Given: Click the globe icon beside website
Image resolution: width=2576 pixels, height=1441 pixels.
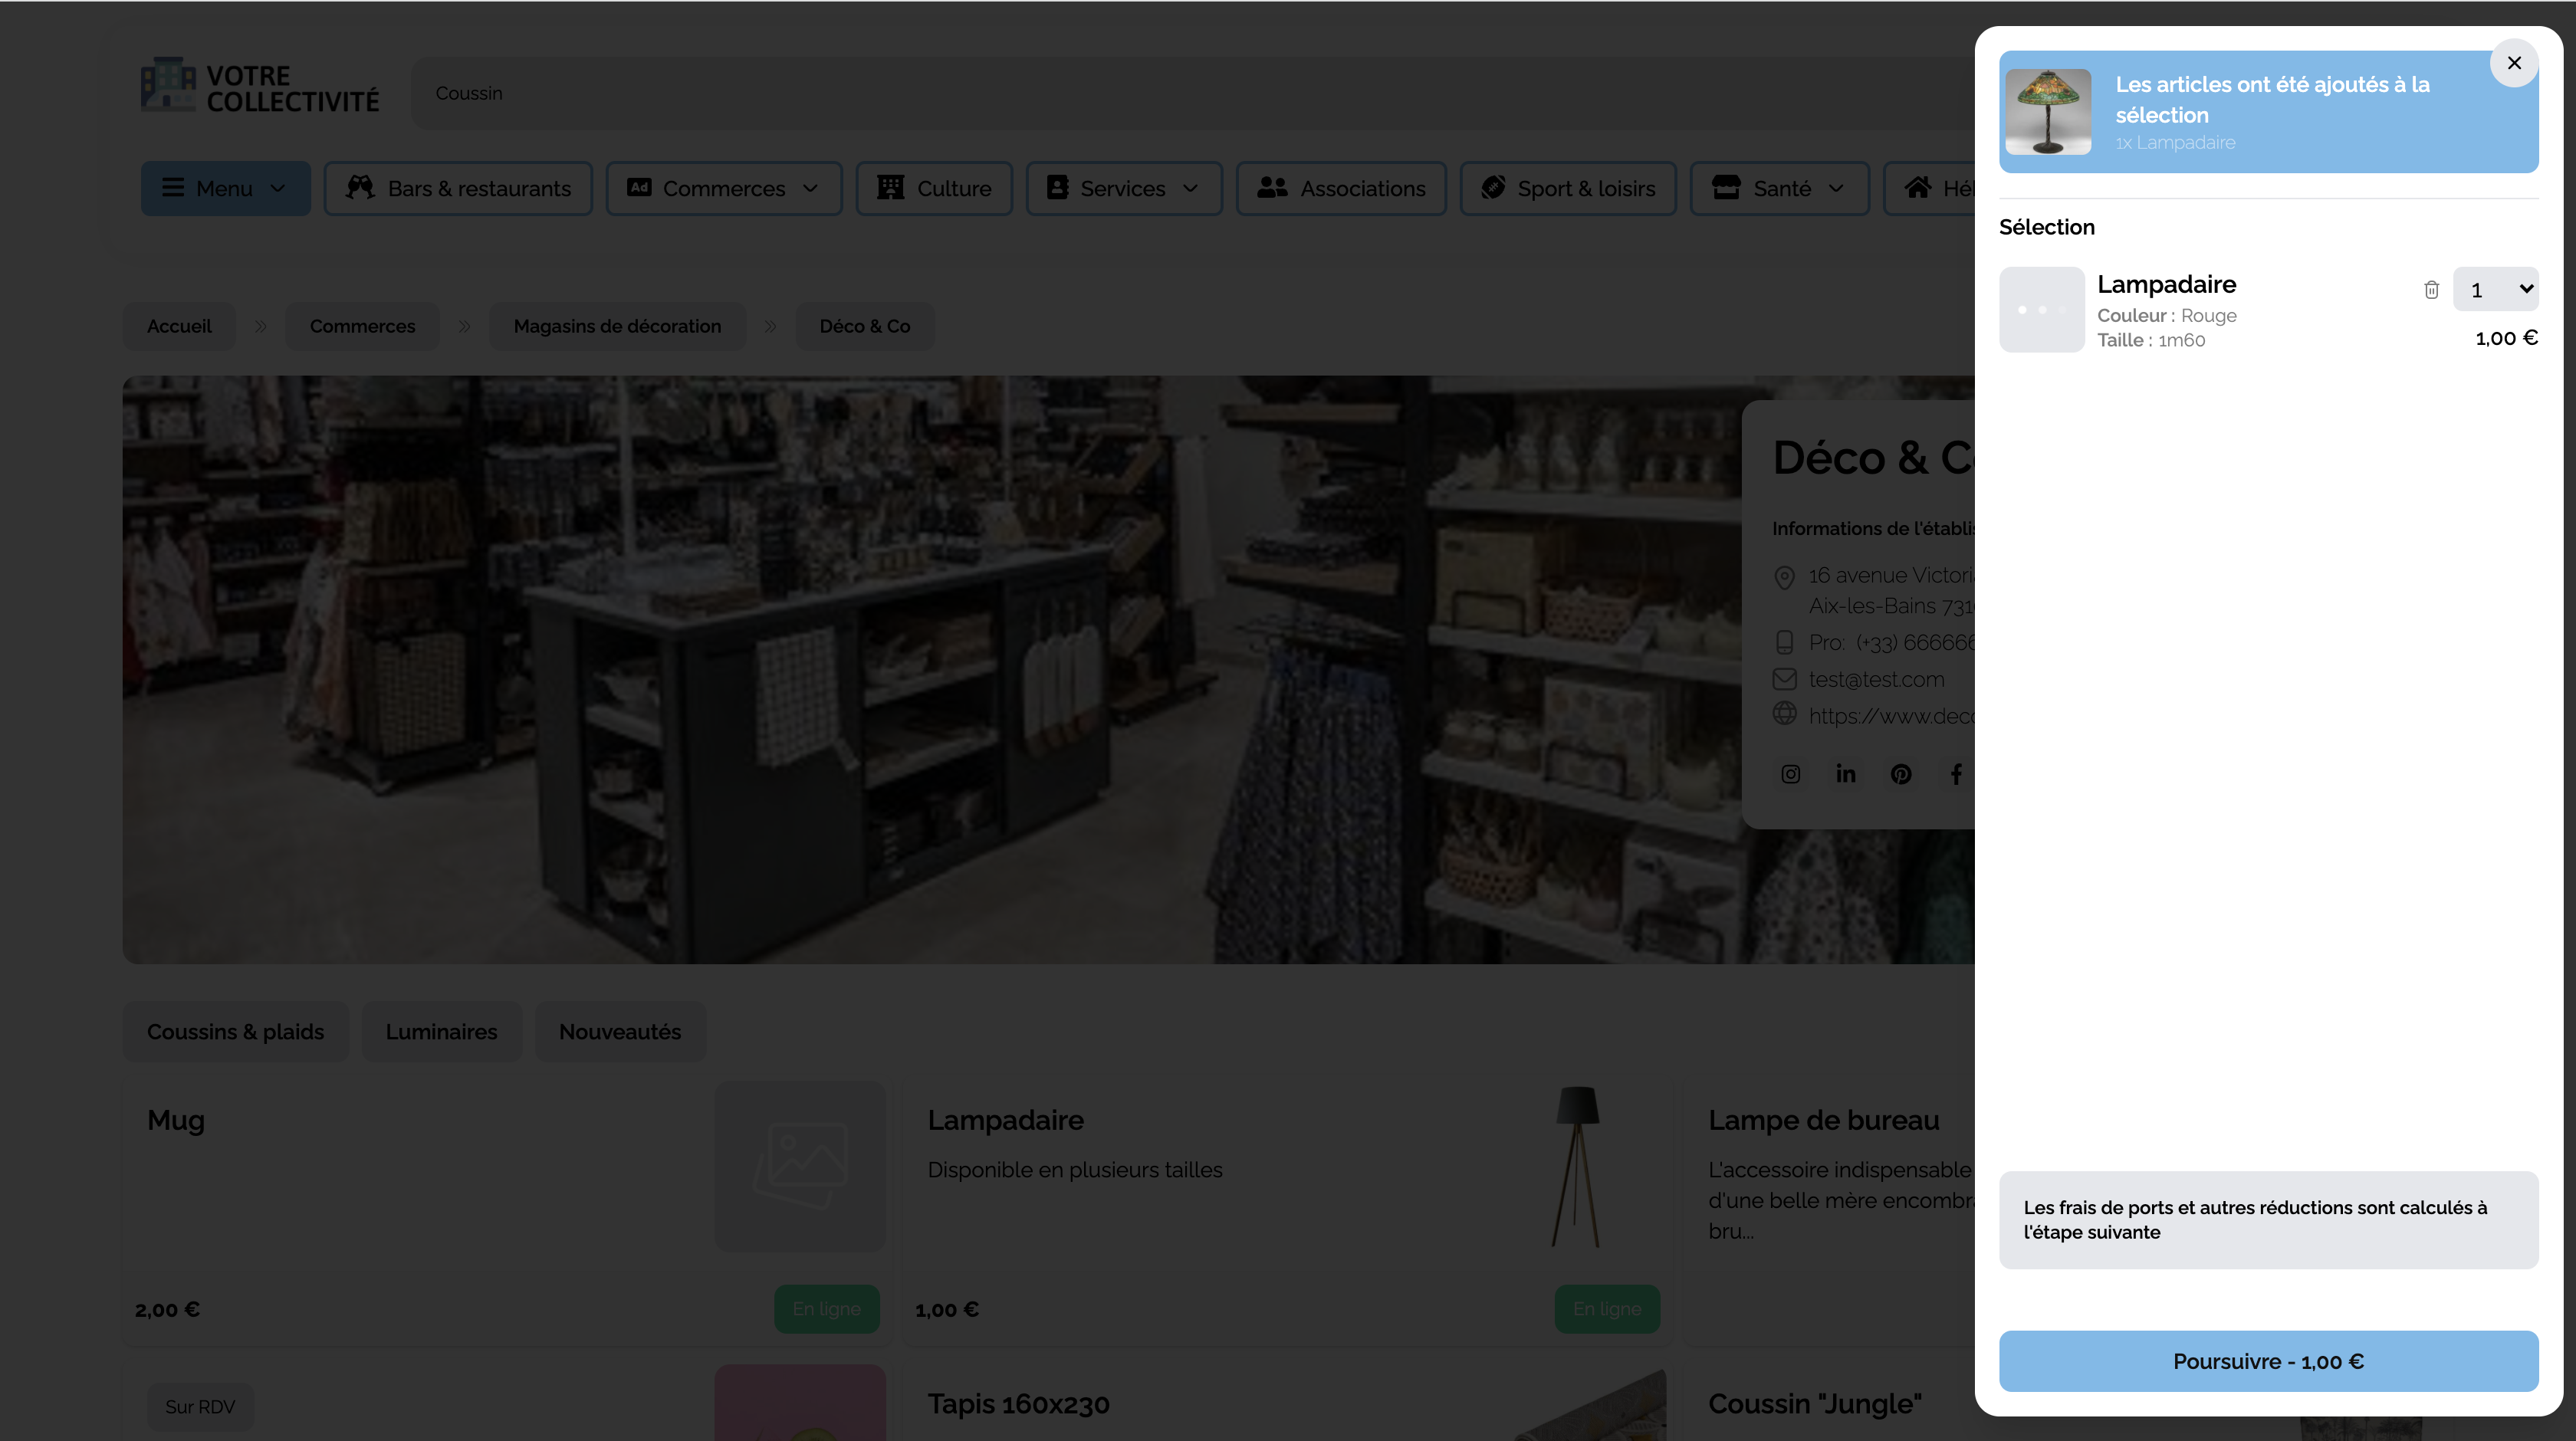Looking at the screenshot, I should 1784,713.
